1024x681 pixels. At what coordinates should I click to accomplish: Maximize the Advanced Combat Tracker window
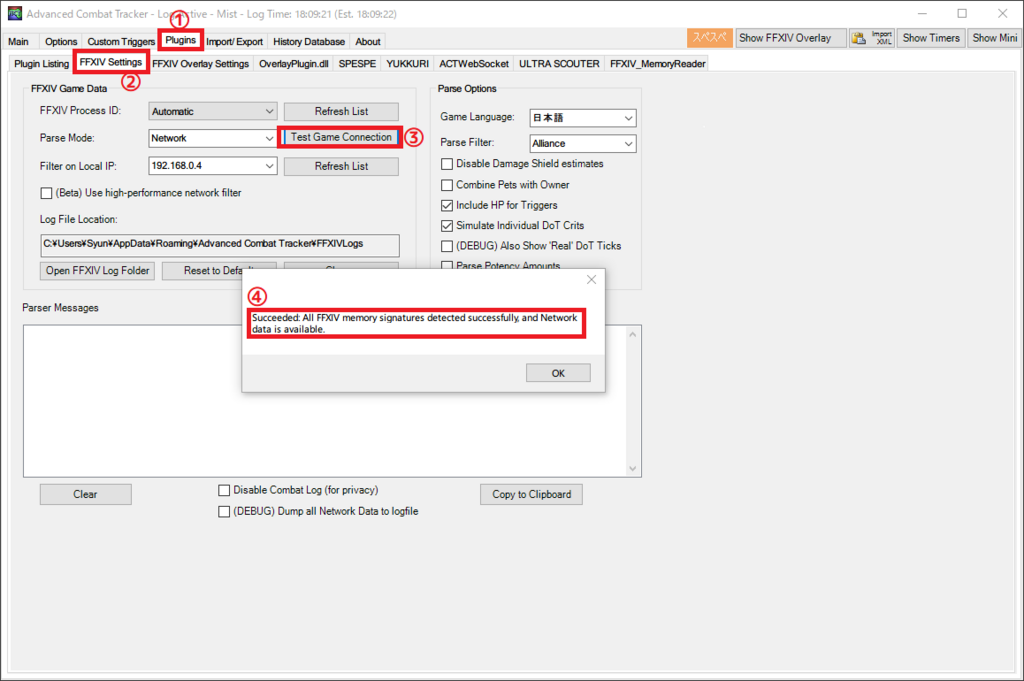point(962,14)
